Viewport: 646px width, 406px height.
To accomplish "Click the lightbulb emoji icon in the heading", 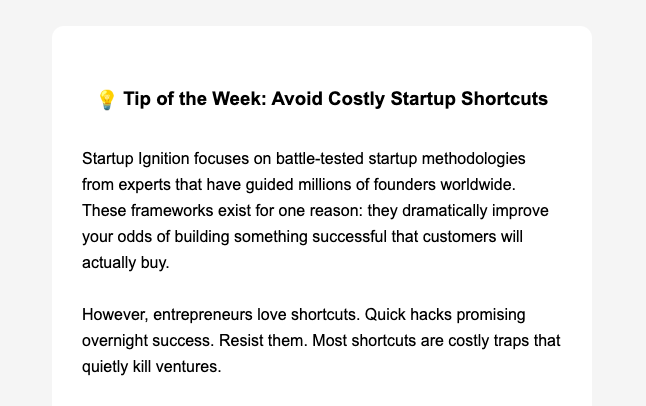I will point(107,100).
